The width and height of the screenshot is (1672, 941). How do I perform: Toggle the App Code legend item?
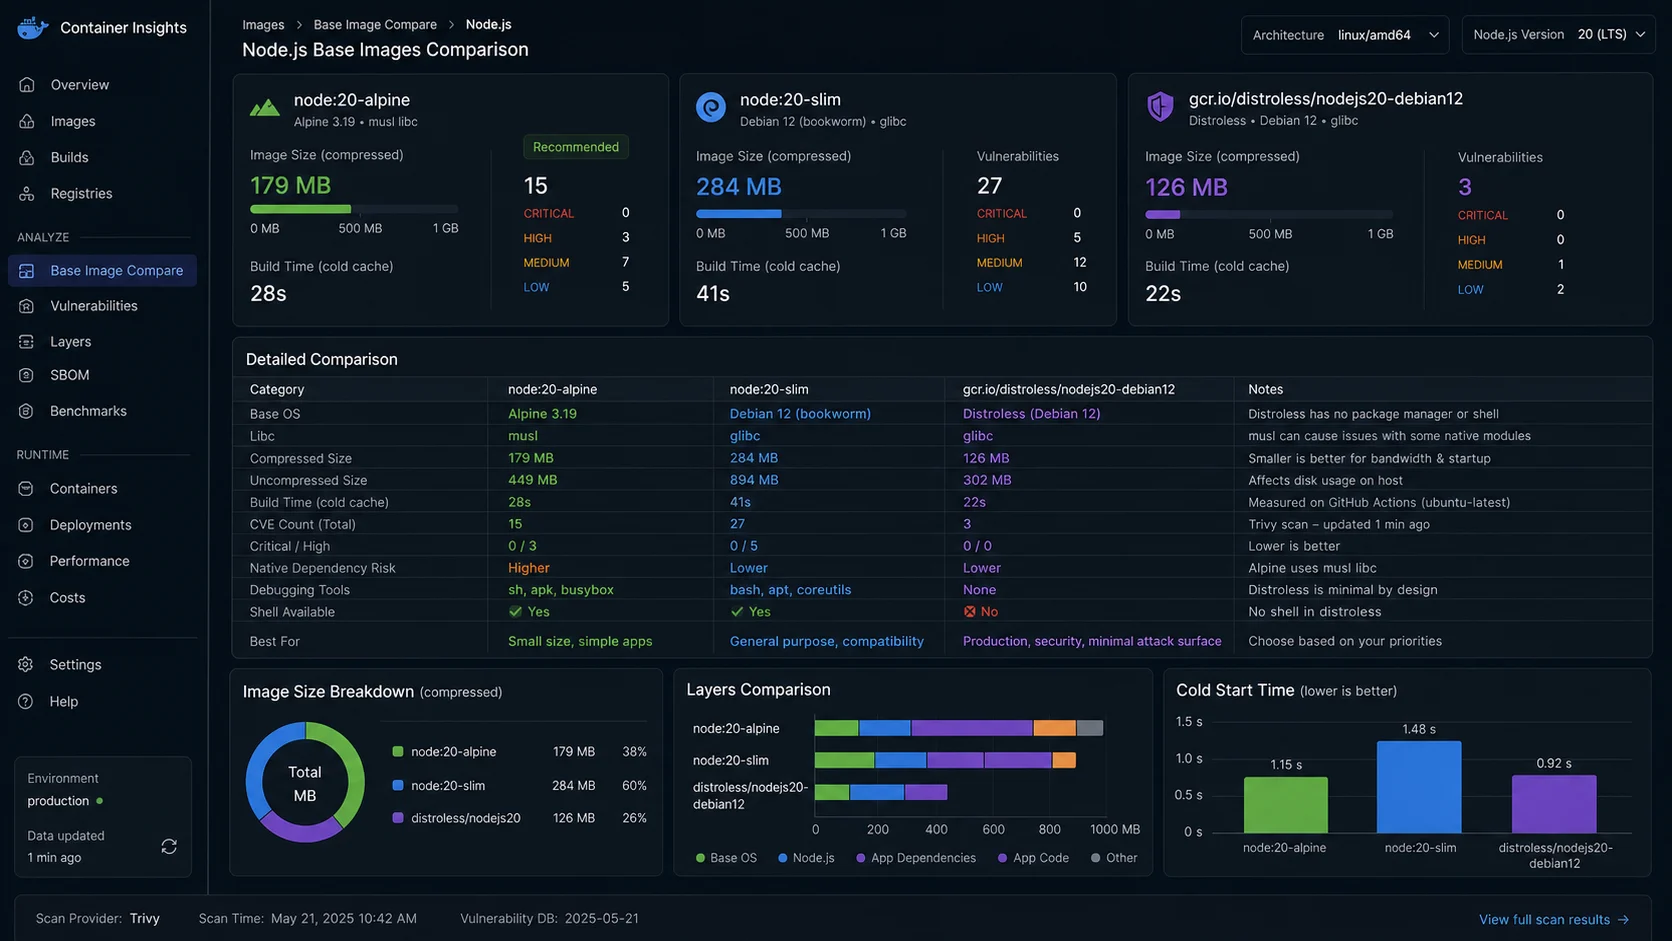pos(1033,858)
